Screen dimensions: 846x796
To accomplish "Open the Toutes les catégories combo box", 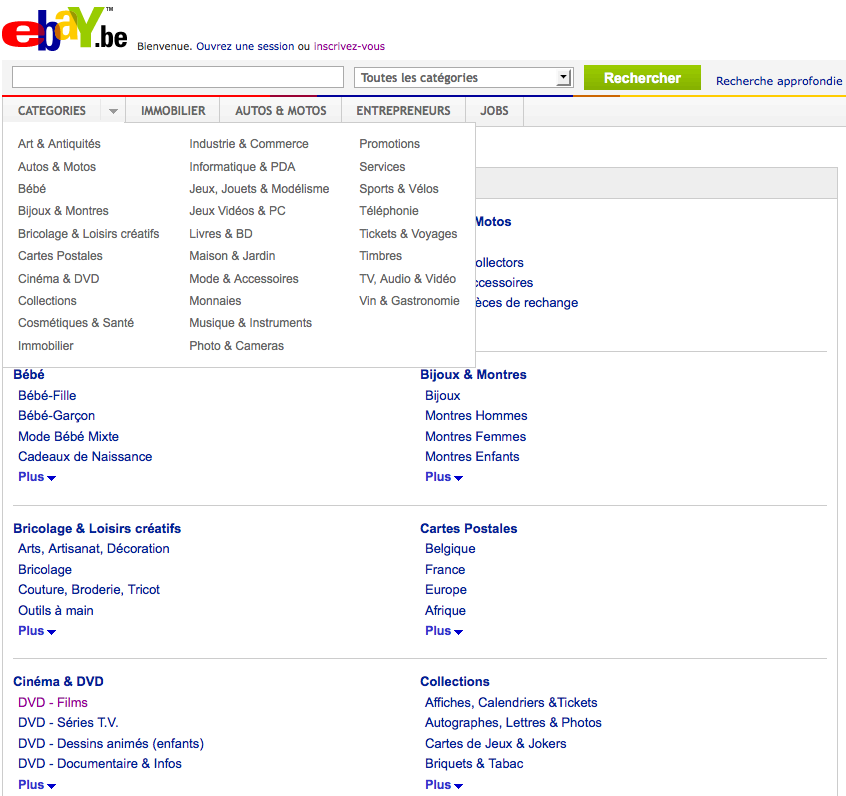I will point(463,78).
